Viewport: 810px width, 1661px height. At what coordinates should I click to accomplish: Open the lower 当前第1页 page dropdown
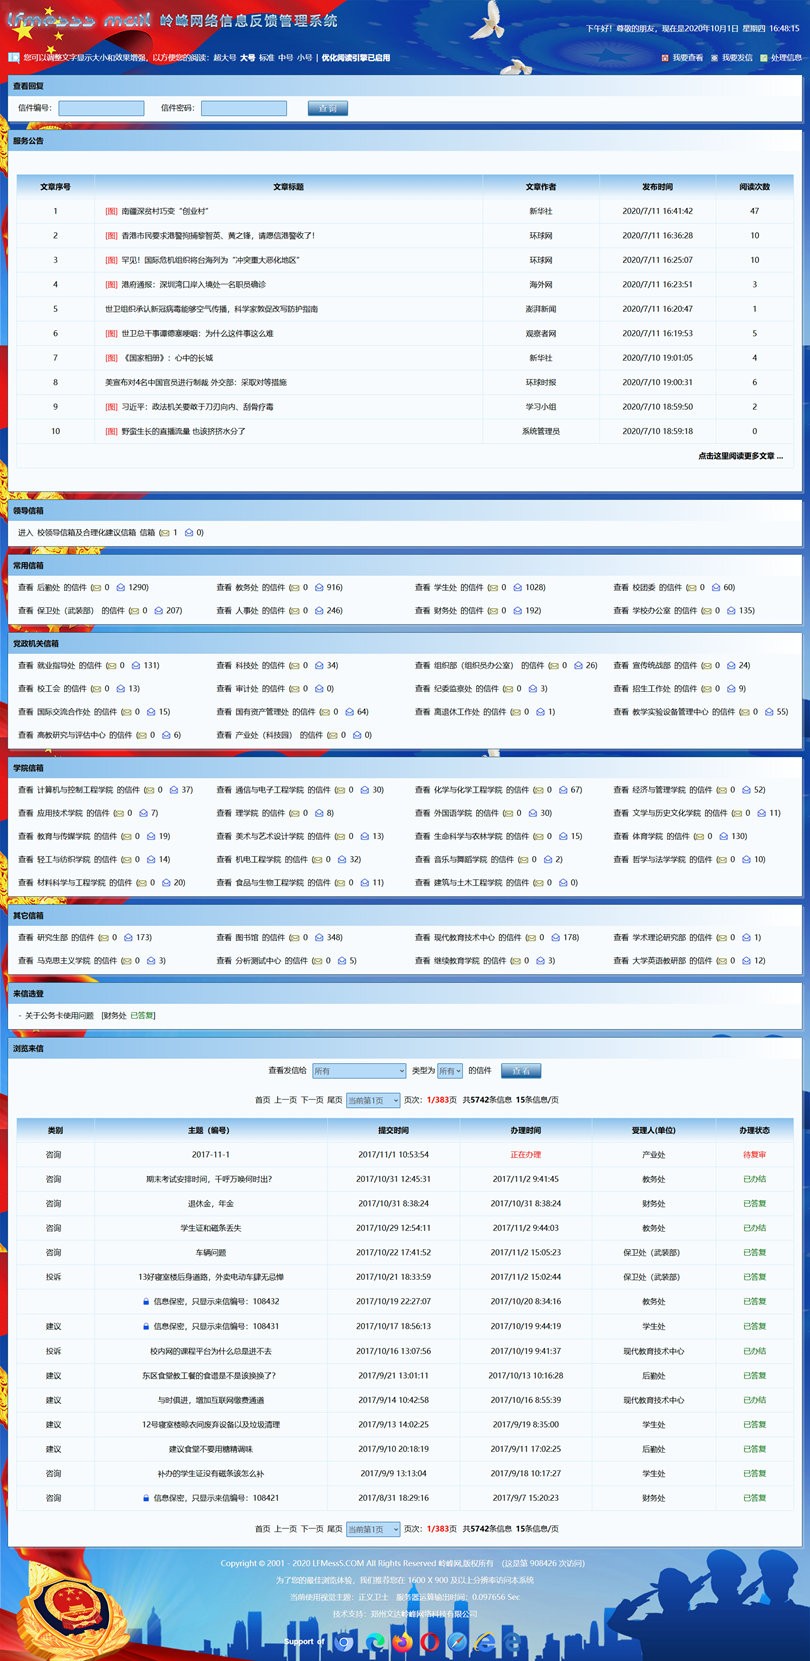(373, 1529)
